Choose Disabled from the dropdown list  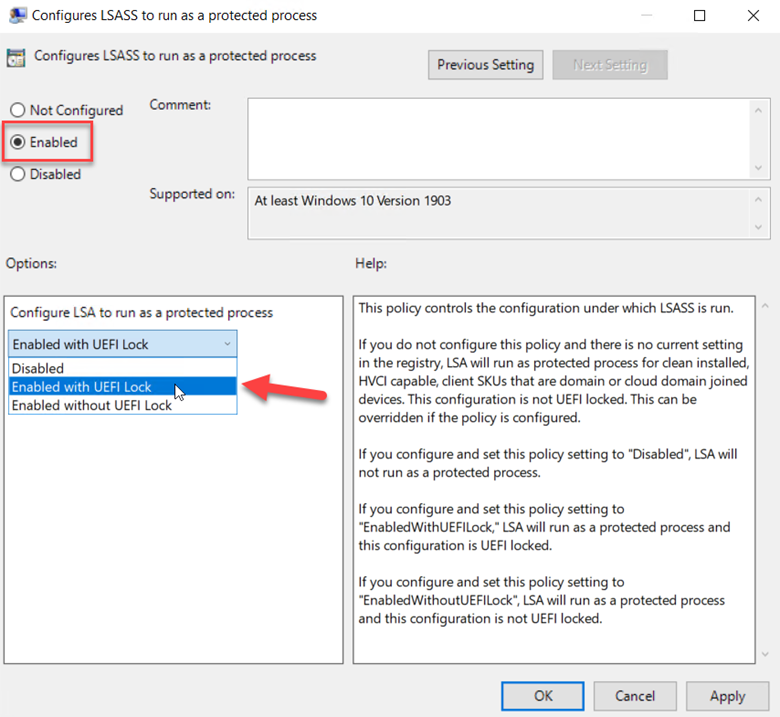click(x=122, y=368)
